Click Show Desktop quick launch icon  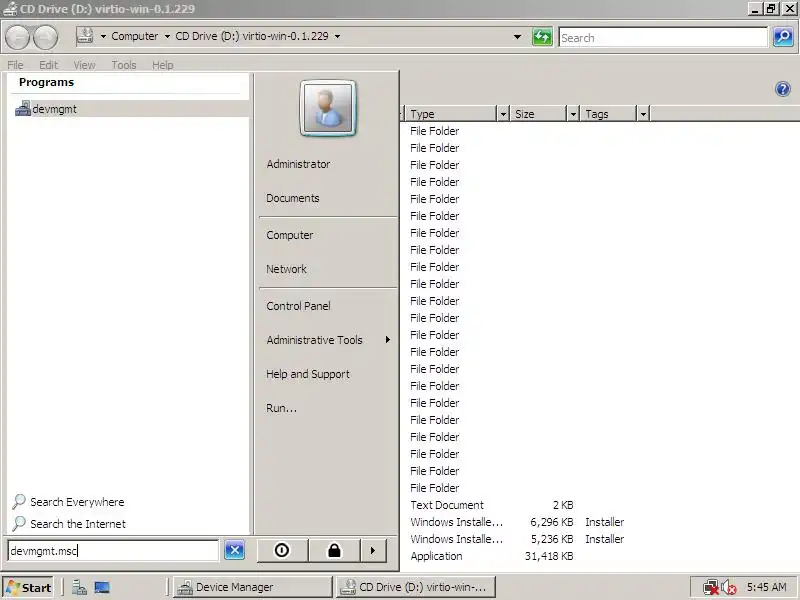pyautogui.click(x=102, y=587)
